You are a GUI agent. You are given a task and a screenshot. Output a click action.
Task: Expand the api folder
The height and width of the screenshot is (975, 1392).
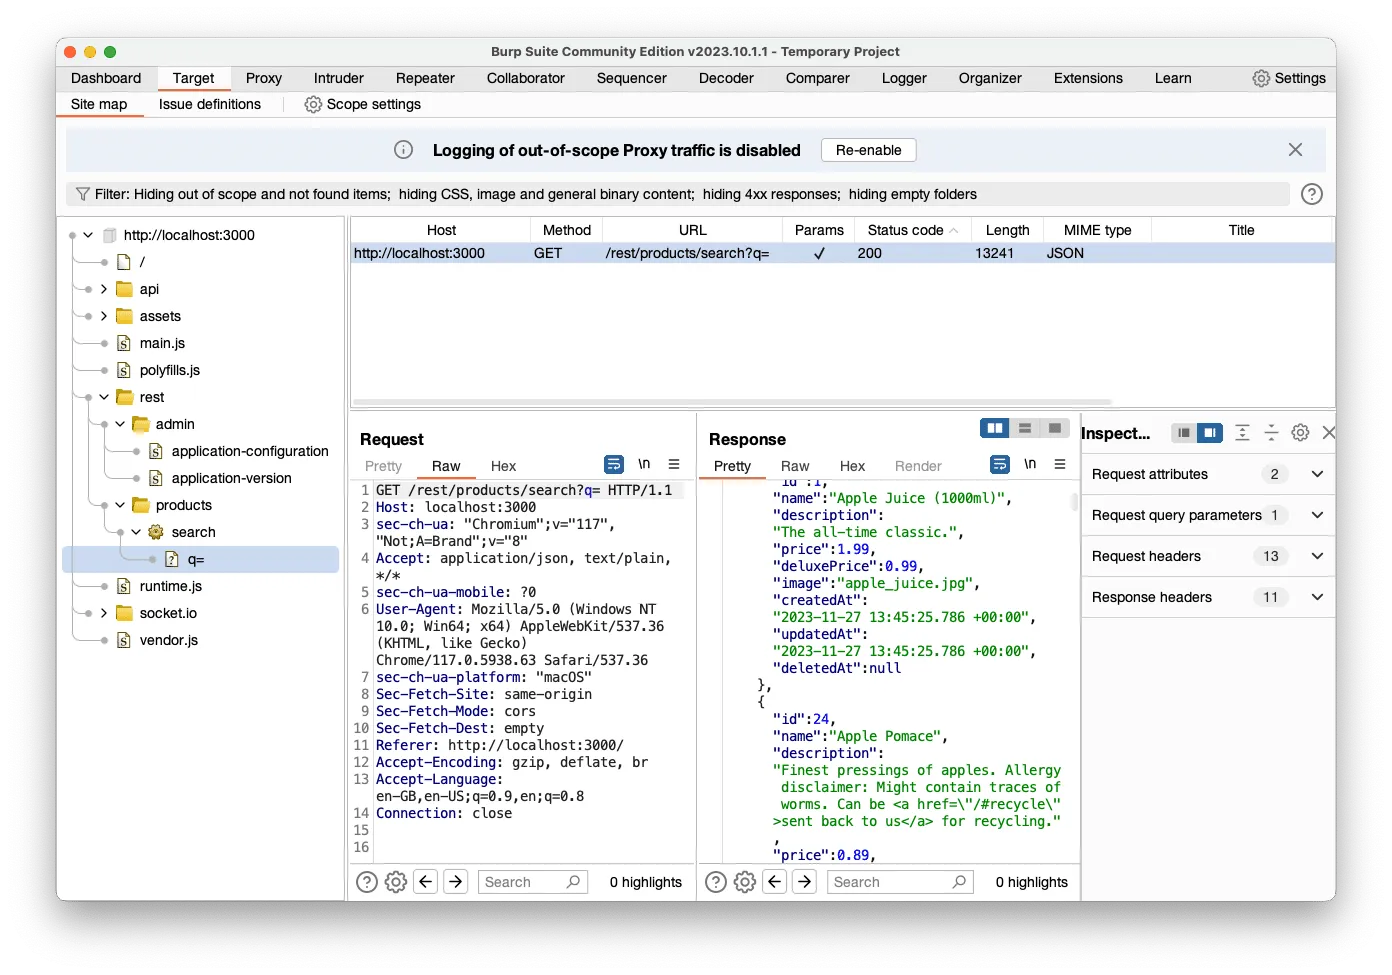(104, 289)
